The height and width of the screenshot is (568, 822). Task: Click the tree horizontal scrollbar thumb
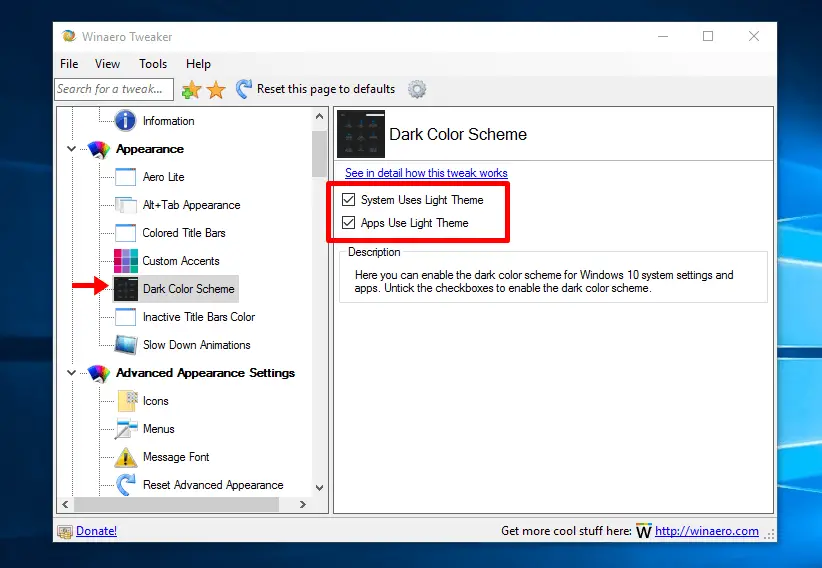(x=176, y=505)
